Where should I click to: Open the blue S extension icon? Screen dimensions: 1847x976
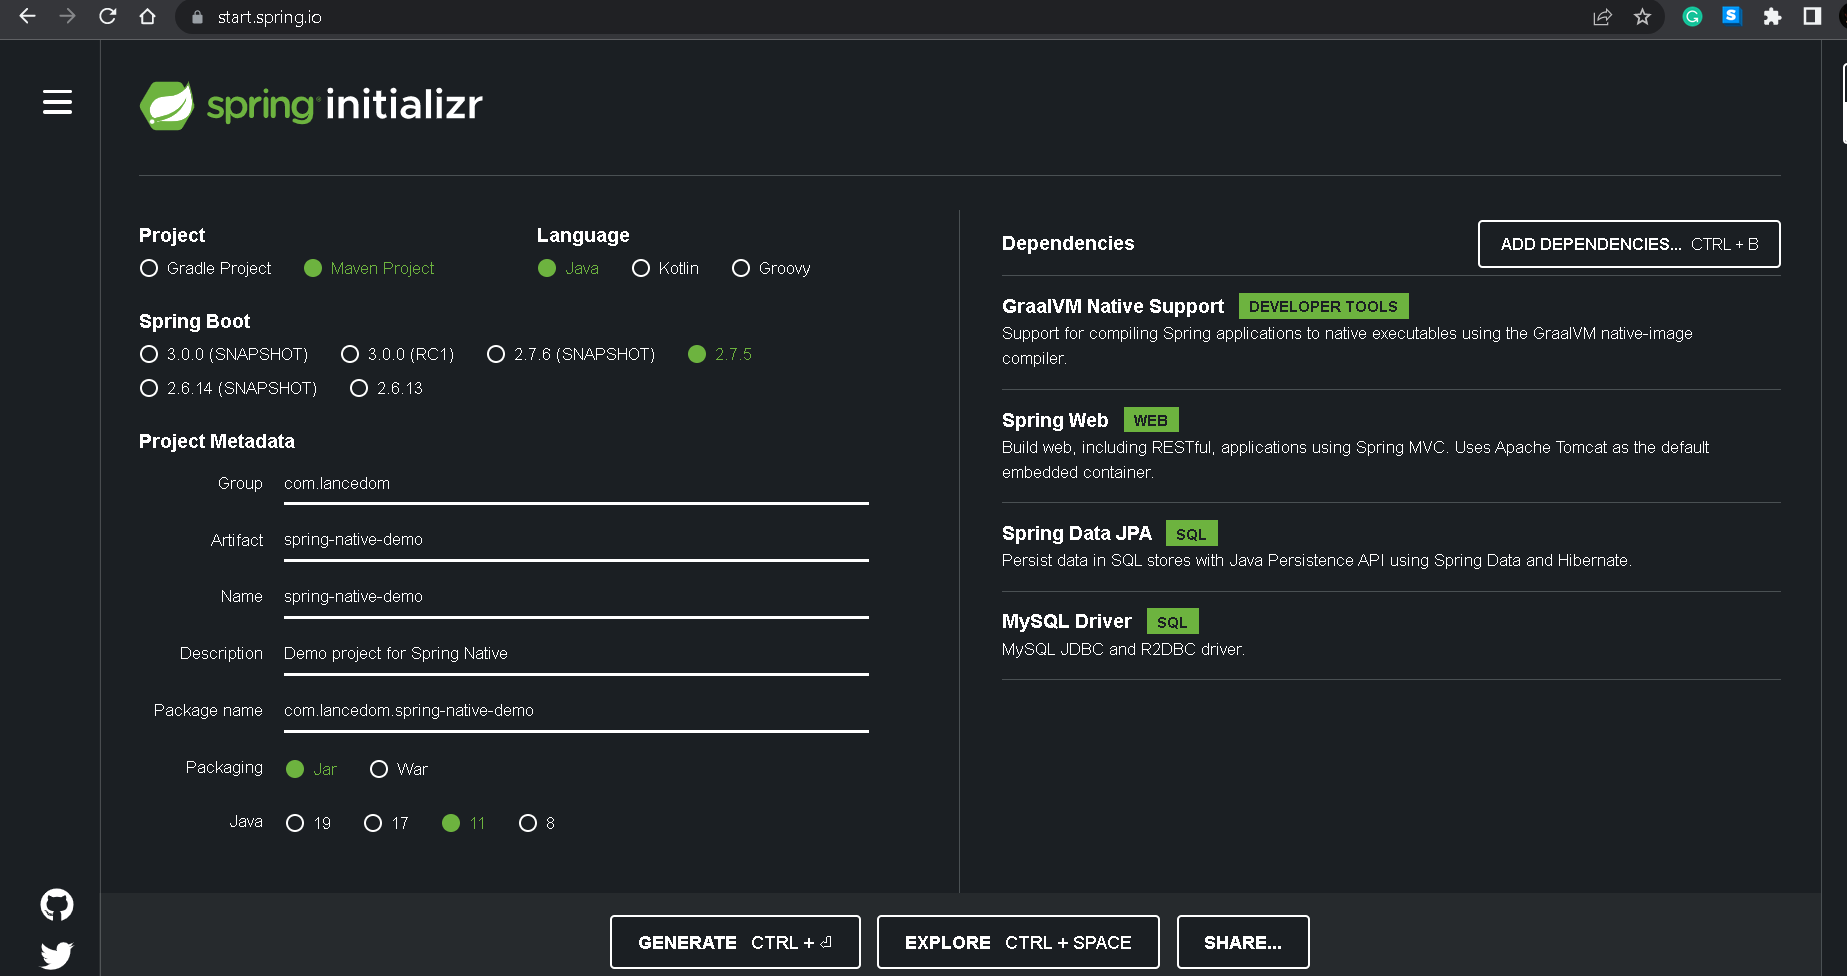tap(1732, 15)
